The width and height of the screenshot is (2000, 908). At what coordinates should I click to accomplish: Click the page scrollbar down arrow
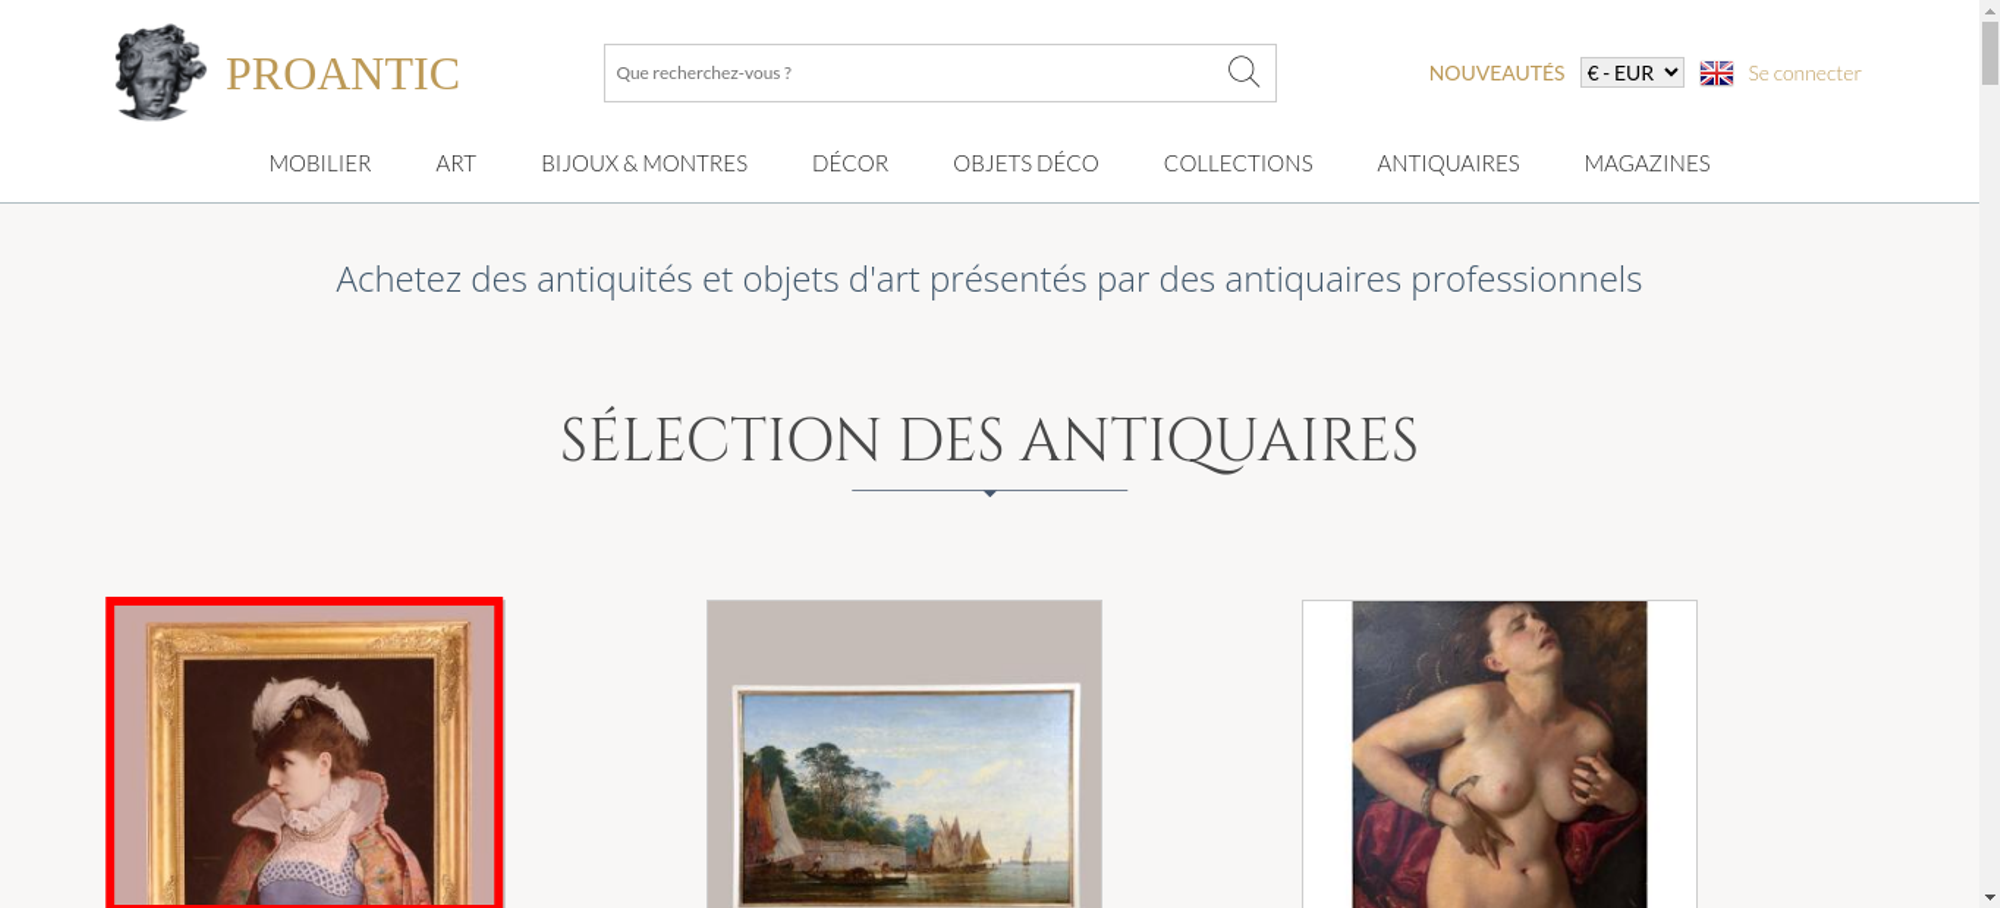pos(1990,898)
